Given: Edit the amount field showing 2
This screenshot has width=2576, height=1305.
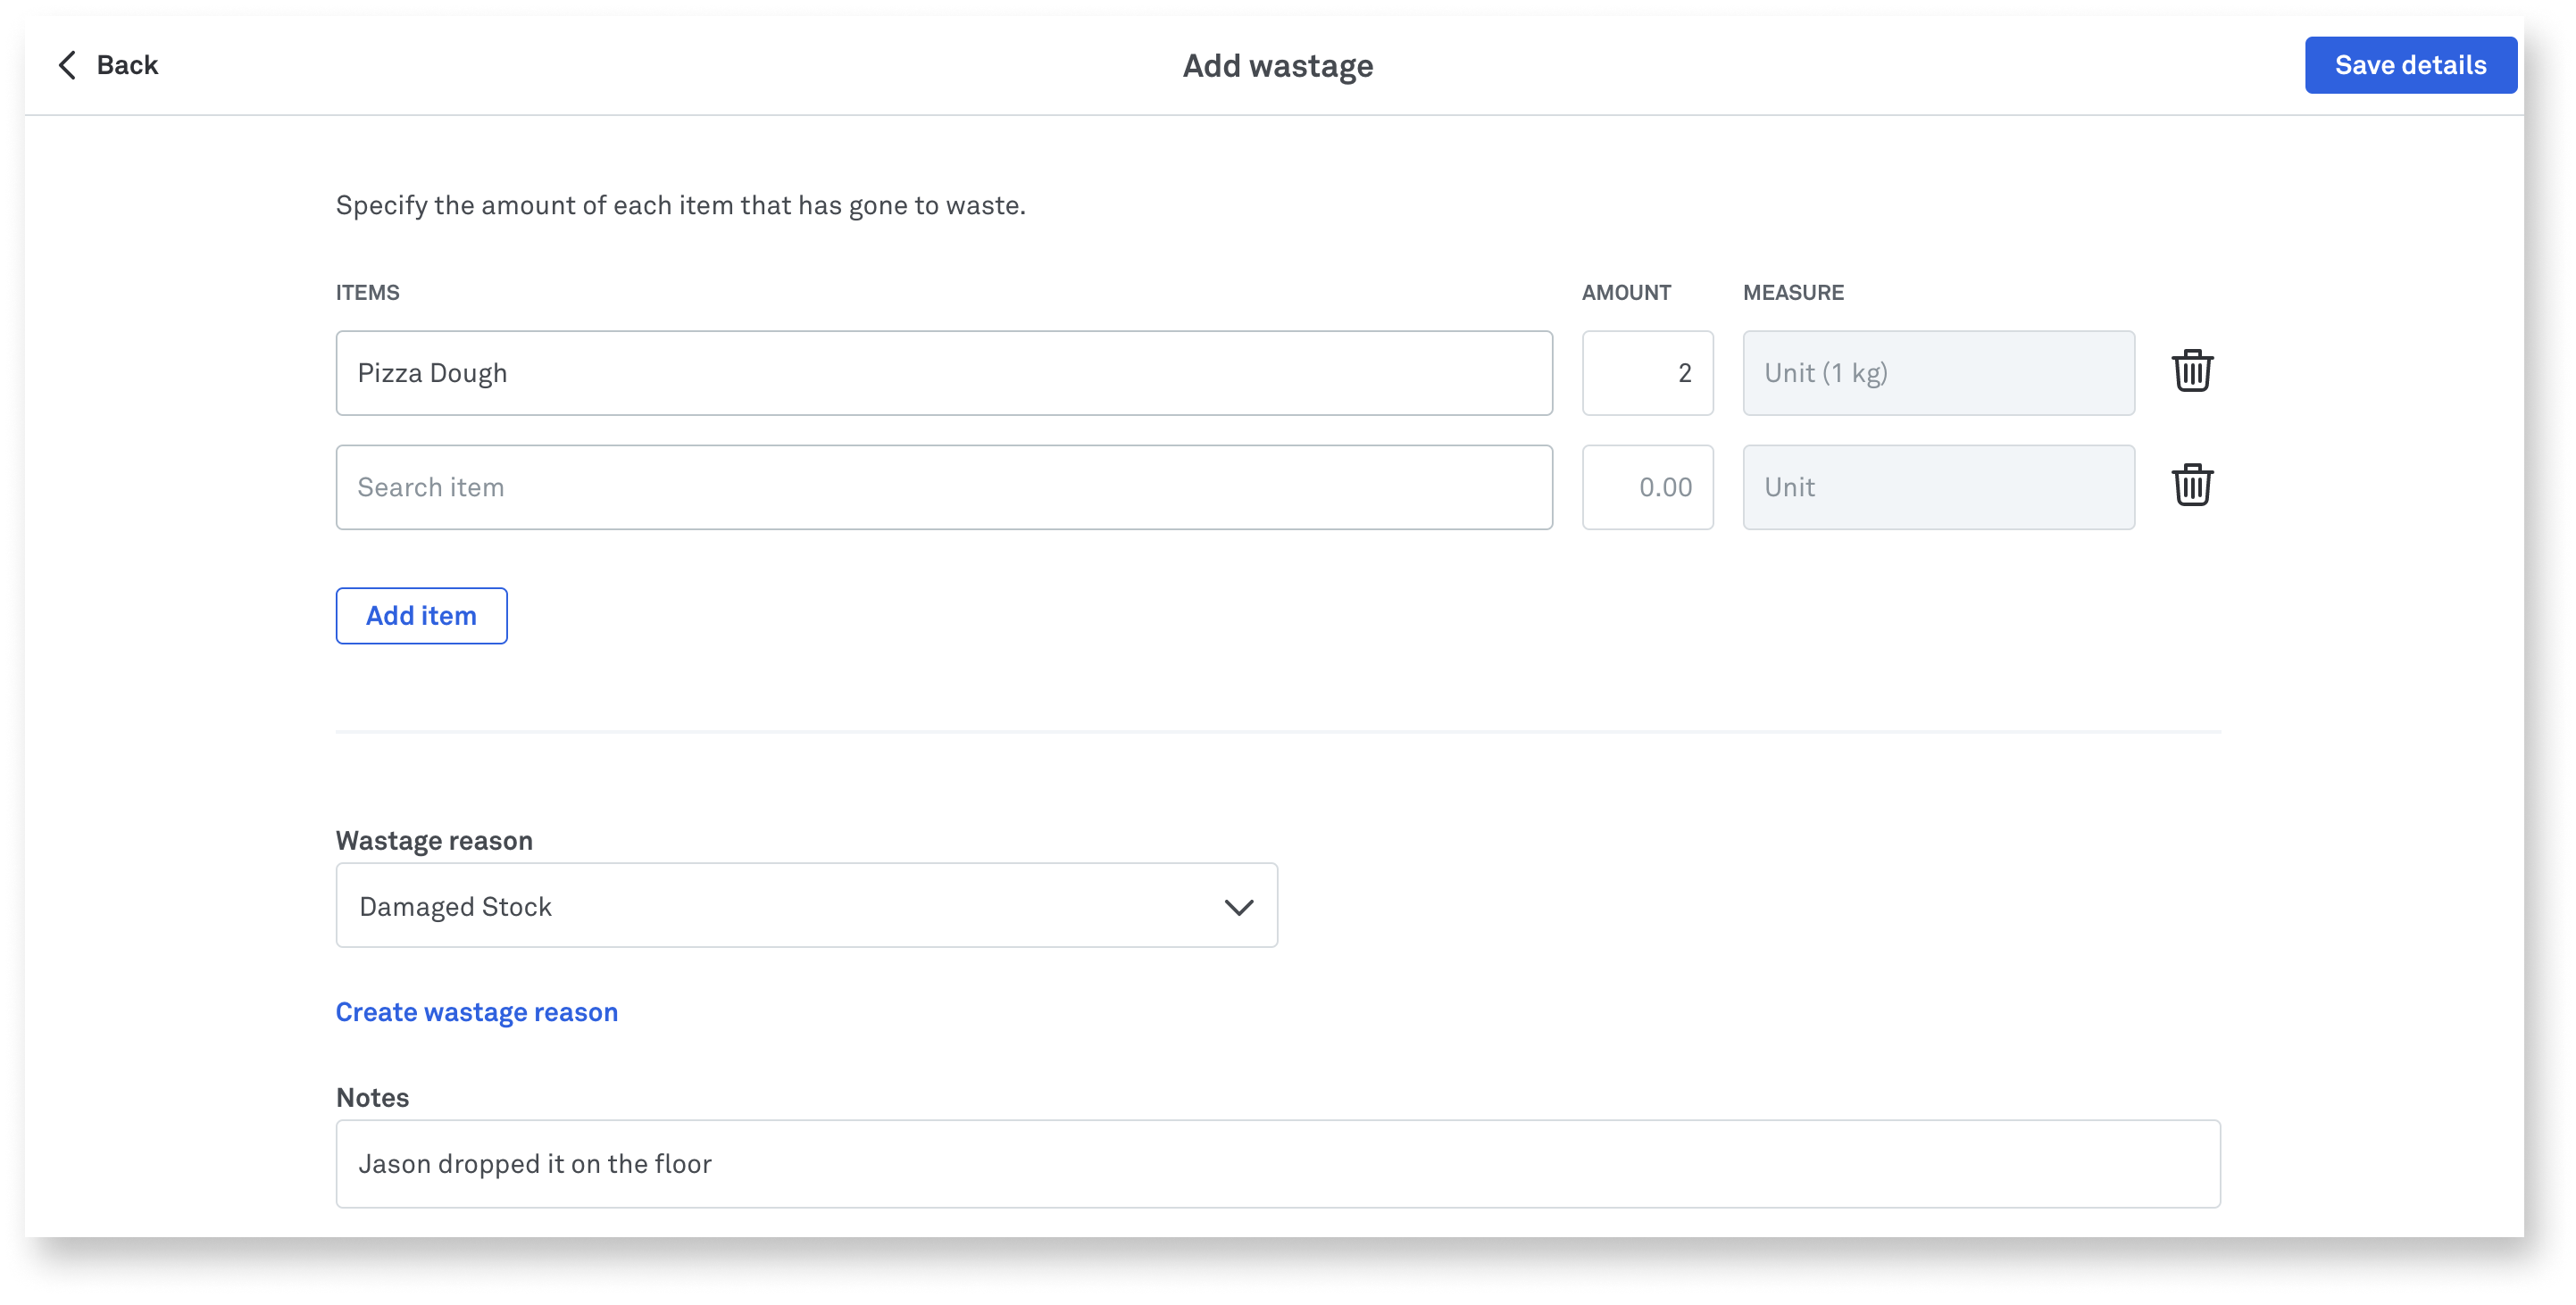Looking at the screenshot, I should 1647,373.
